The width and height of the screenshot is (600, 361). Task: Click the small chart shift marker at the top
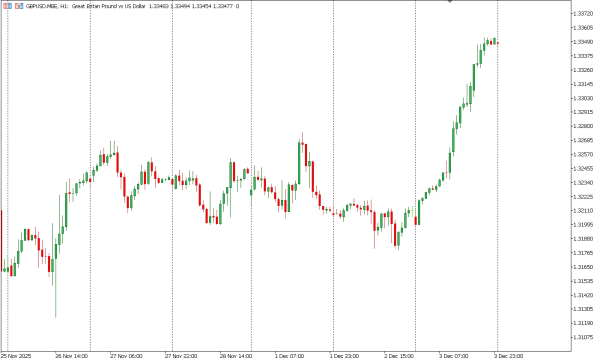450,1
